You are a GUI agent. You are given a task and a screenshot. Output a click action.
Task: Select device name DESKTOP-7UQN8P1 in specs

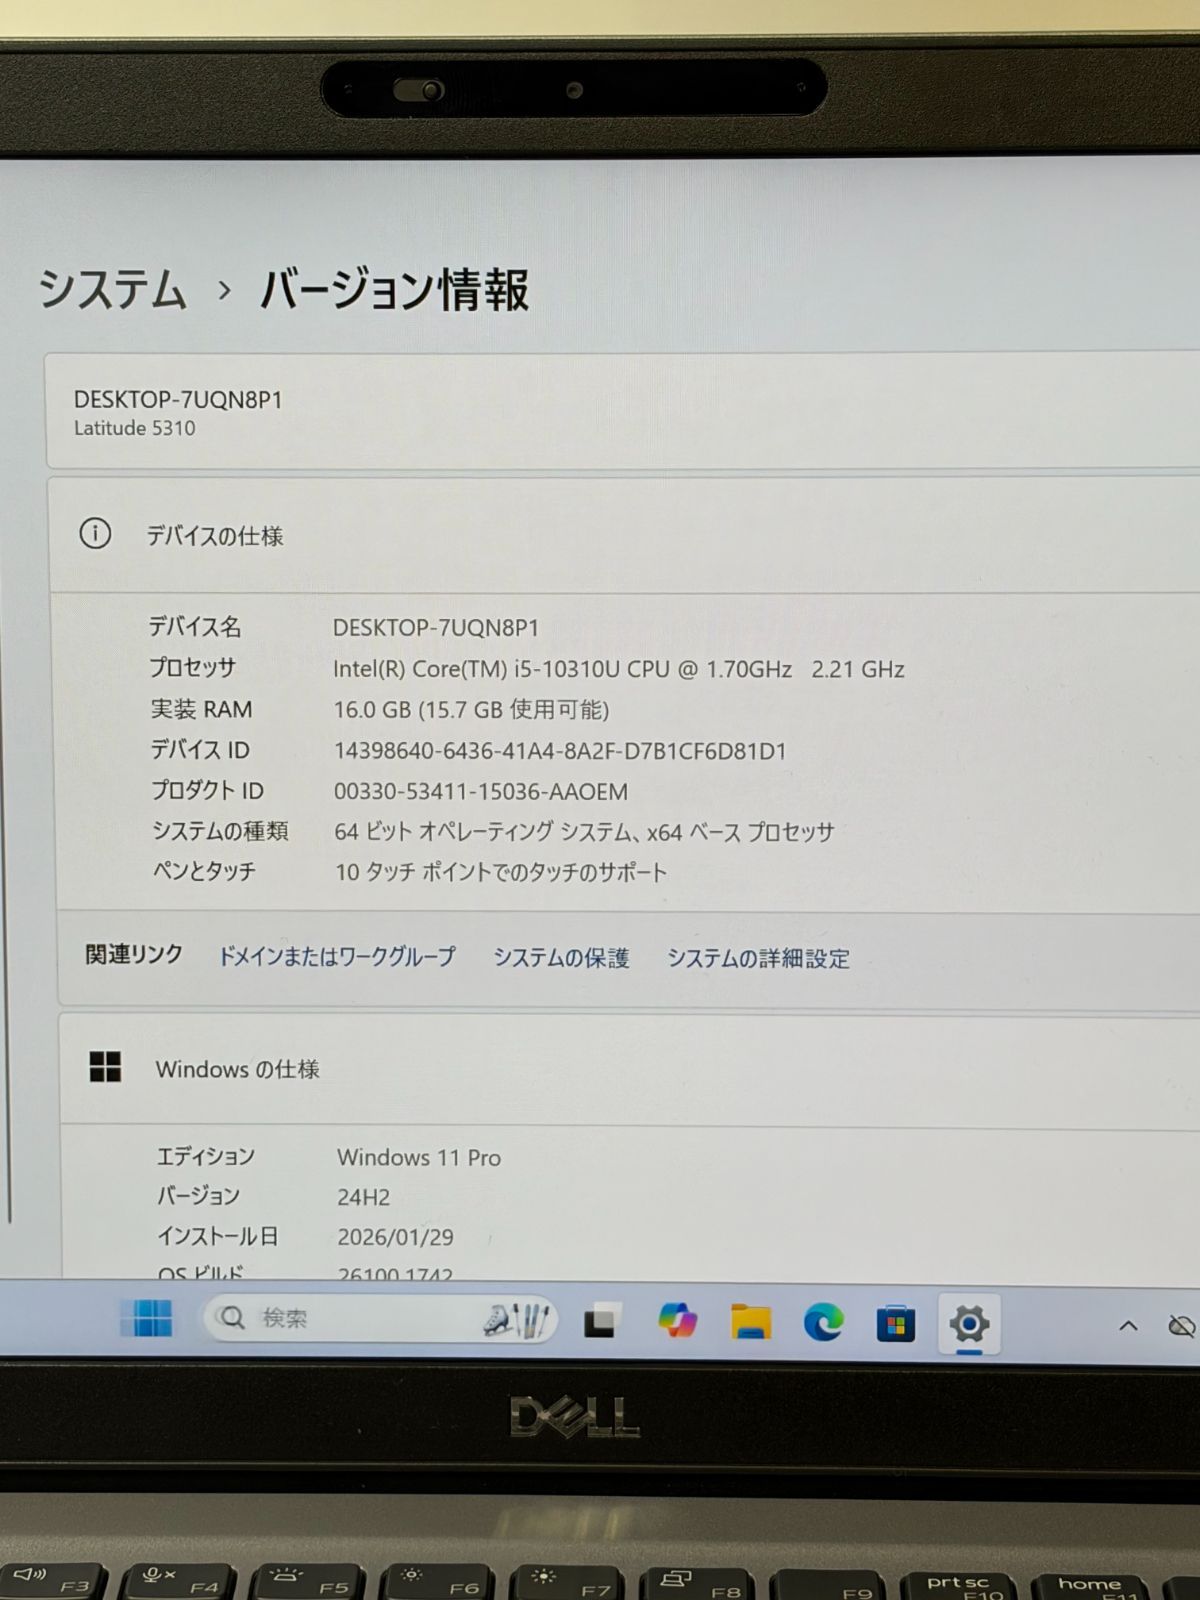[x=436, y=627]
